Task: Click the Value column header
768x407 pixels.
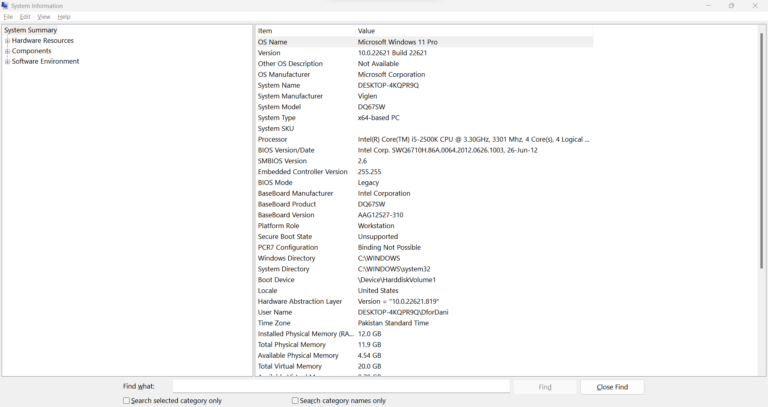Action: 470,31
